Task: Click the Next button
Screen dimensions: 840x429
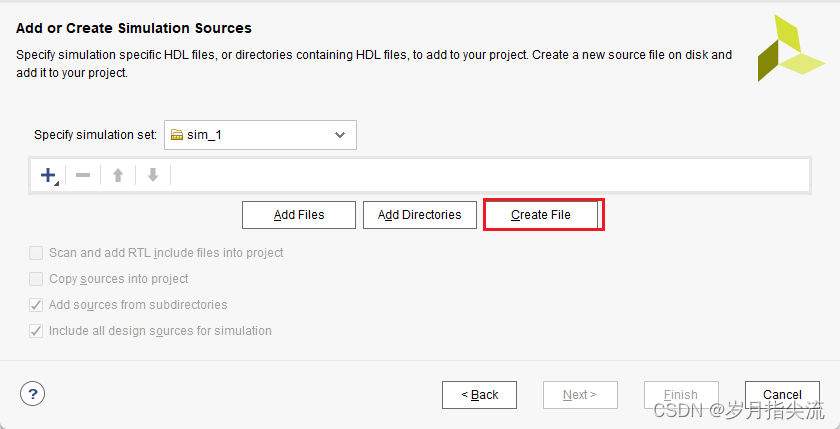Action: click(580, 395)
